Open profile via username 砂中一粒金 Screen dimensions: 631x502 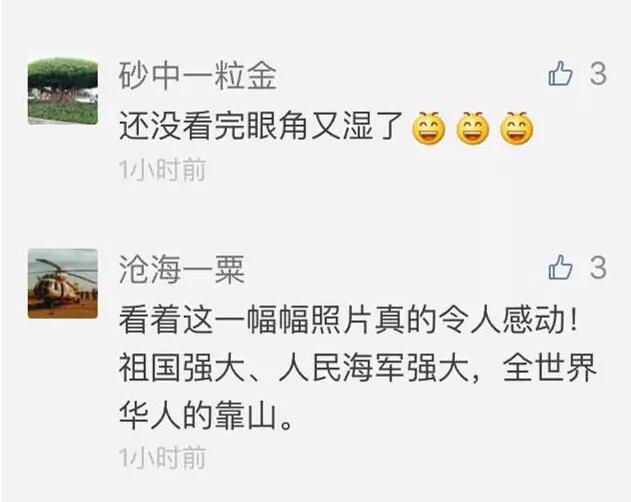pyautogui.click(x=197, y=76)
